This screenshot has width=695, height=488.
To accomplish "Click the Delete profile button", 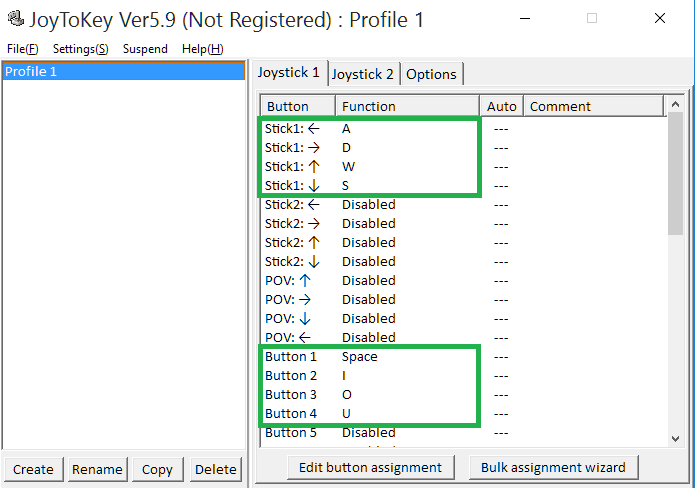I will [x=215, y=469].
